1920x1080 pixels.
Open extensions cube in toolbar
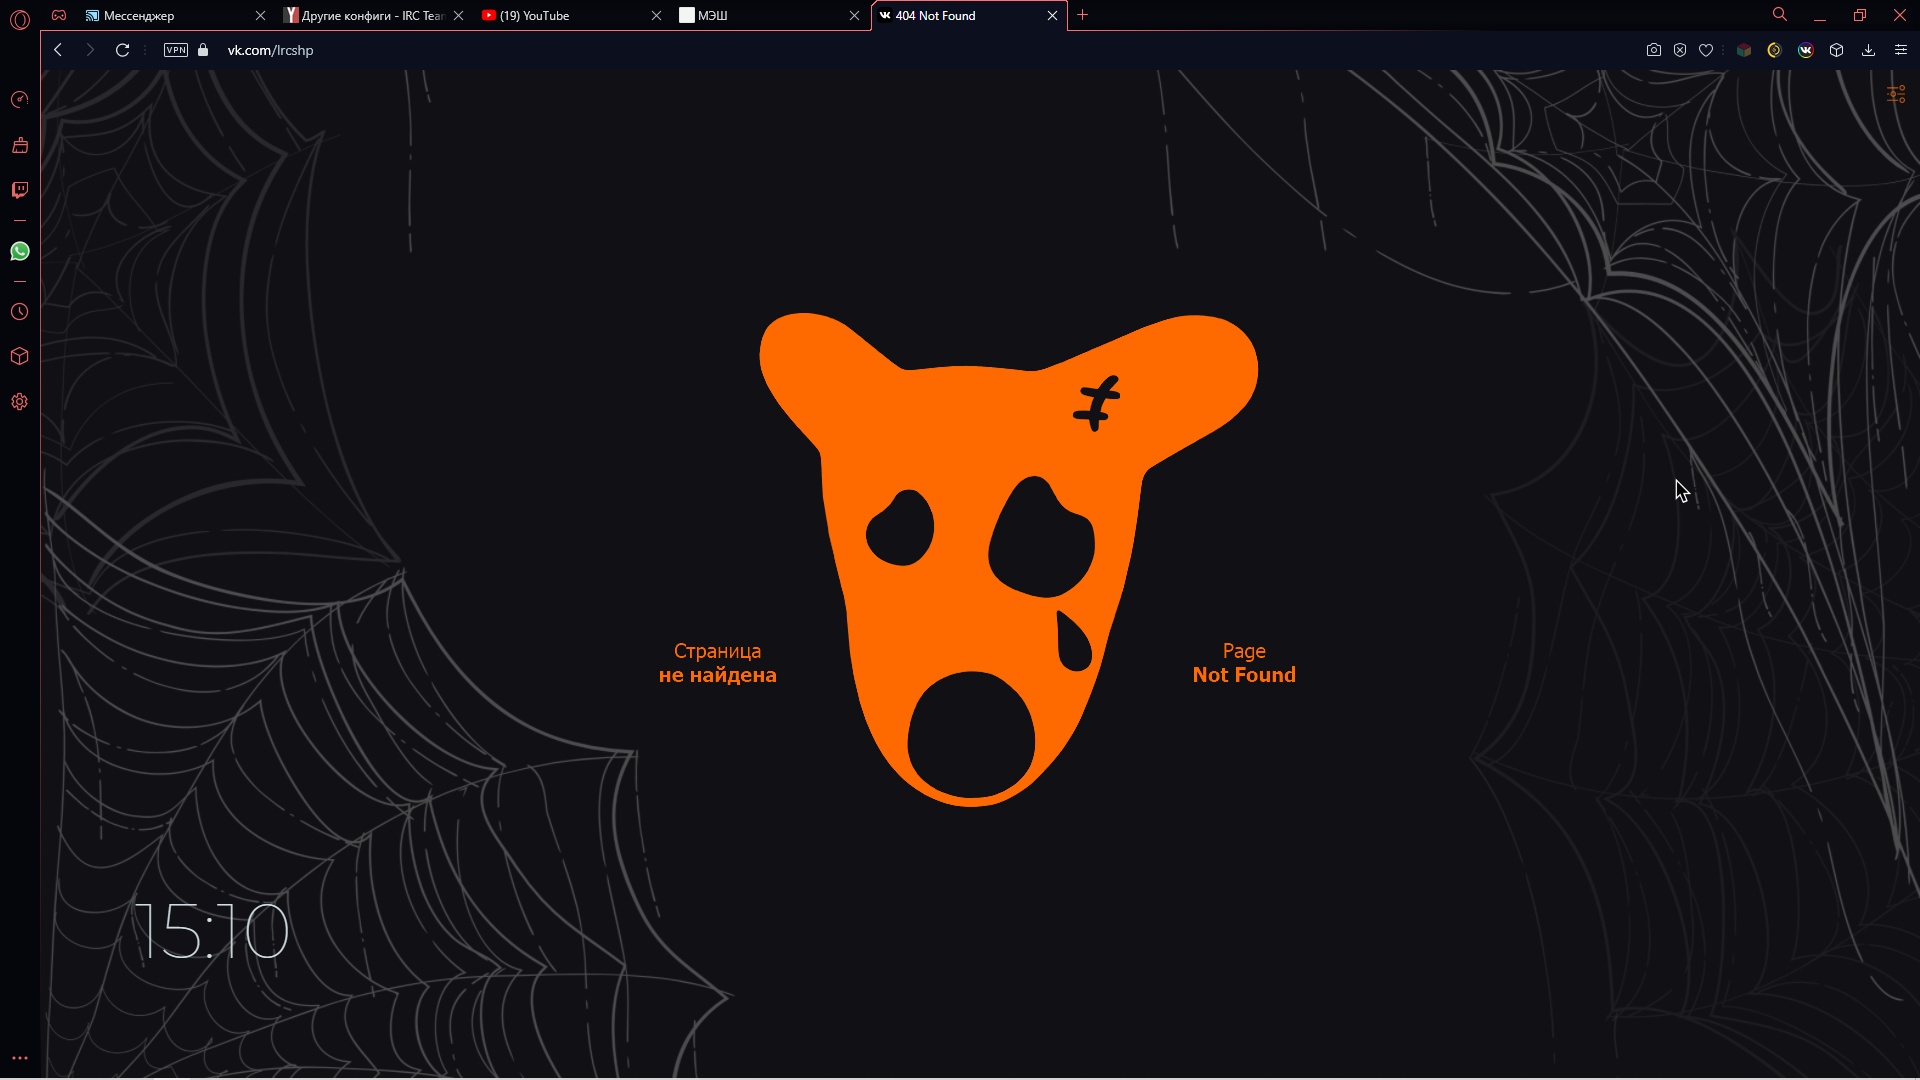[1837, 50]
